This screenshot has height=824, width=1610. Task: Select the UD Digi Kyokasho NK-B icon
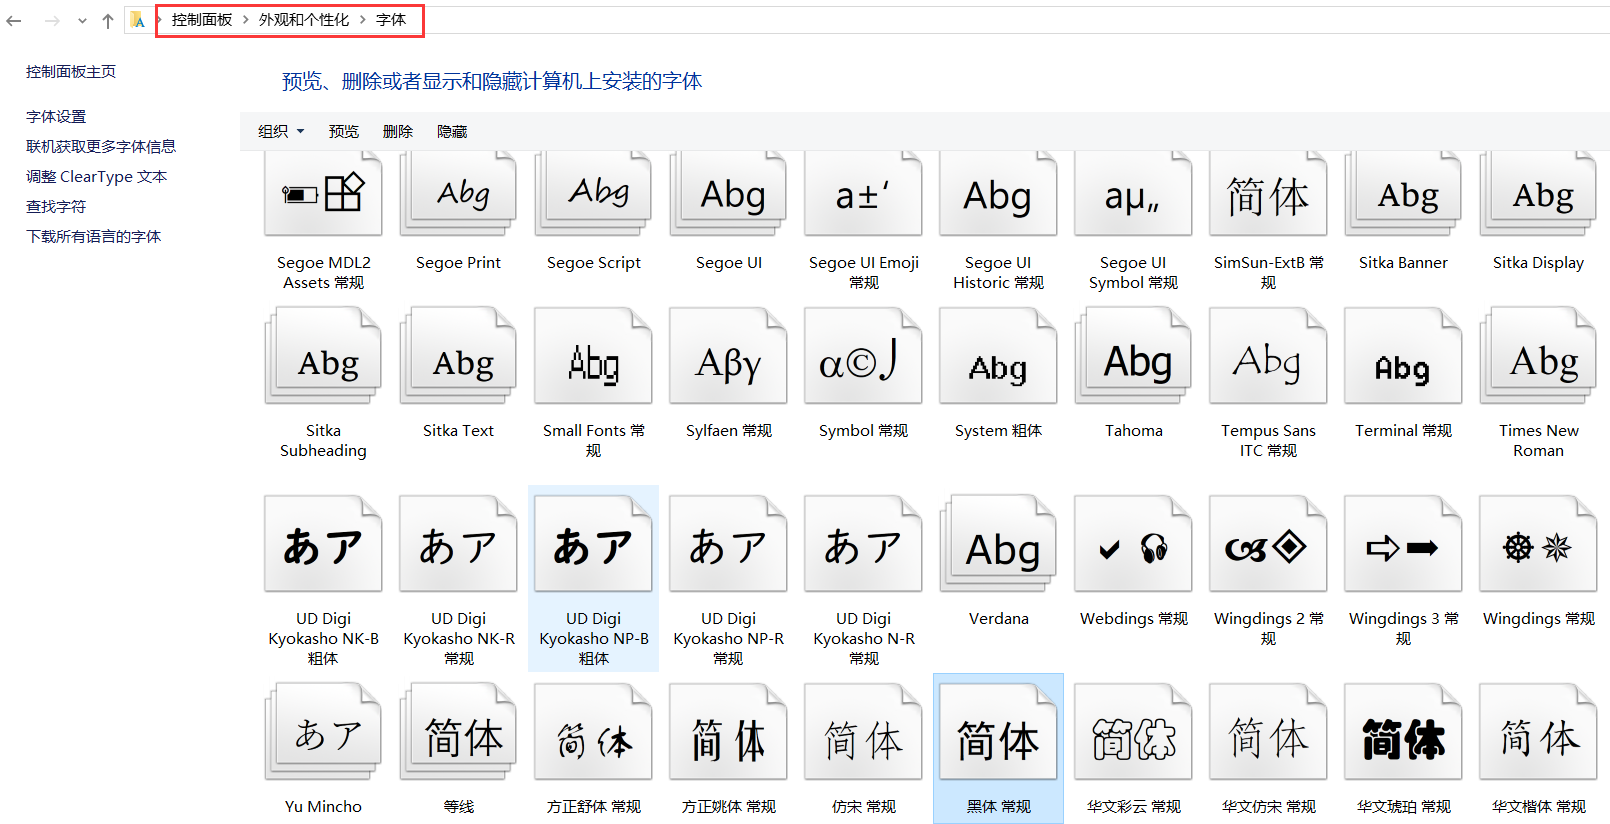point(323,544)
